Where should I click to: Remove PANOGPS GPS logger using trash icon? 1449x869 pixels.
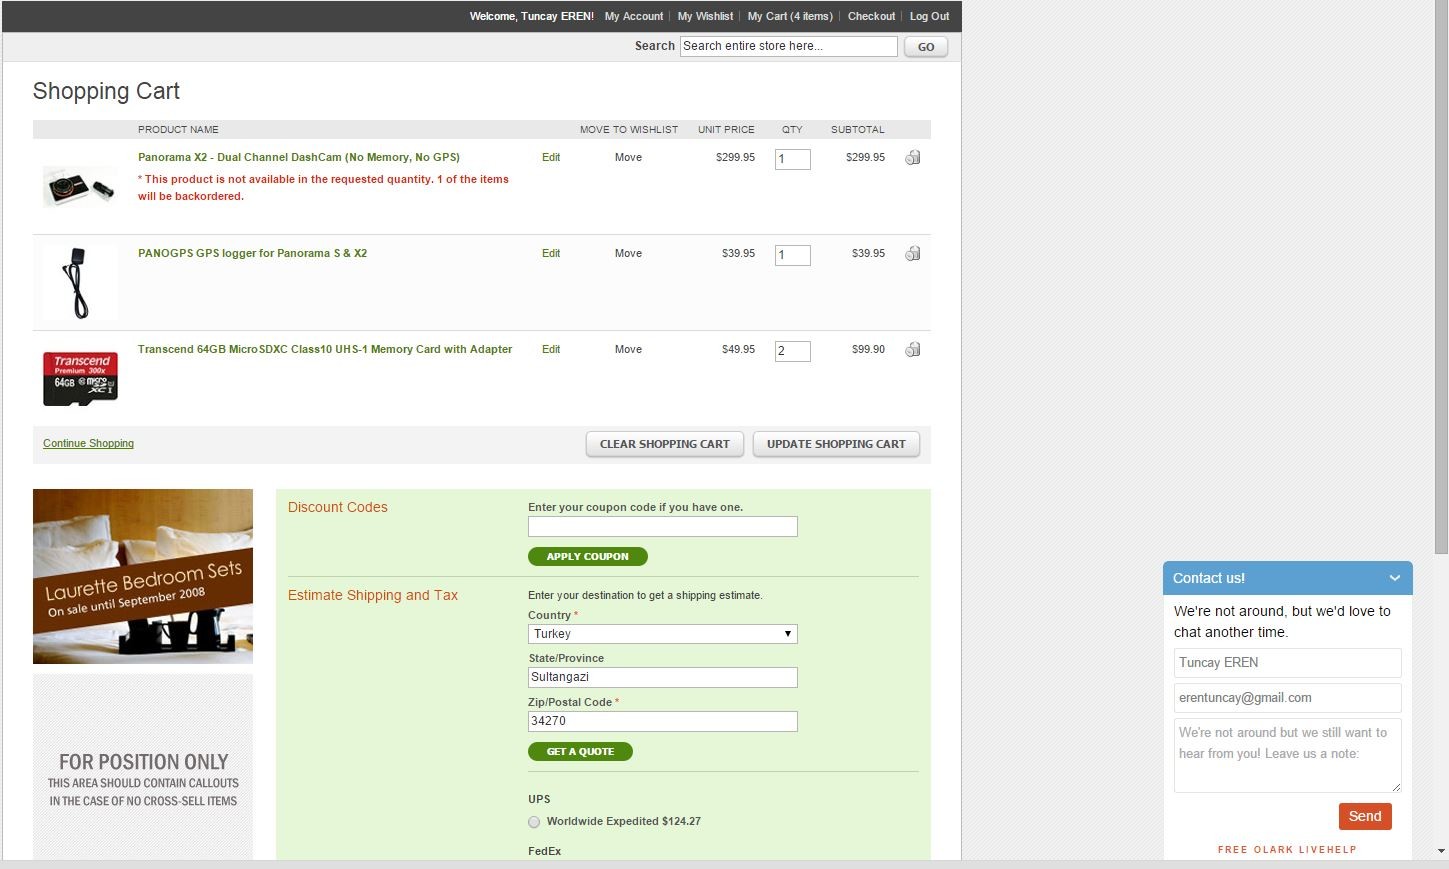(x=913, y=253)
